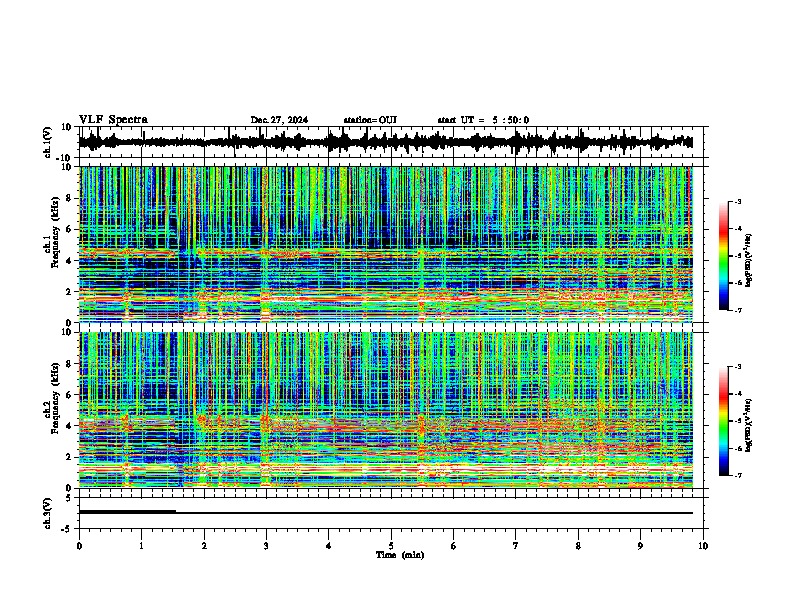The height and width of the screenshot is (612, 792).
Task: Select the date text "Dec. 27, 2024"
Action: pyautogui.click(x=279, y=120)
